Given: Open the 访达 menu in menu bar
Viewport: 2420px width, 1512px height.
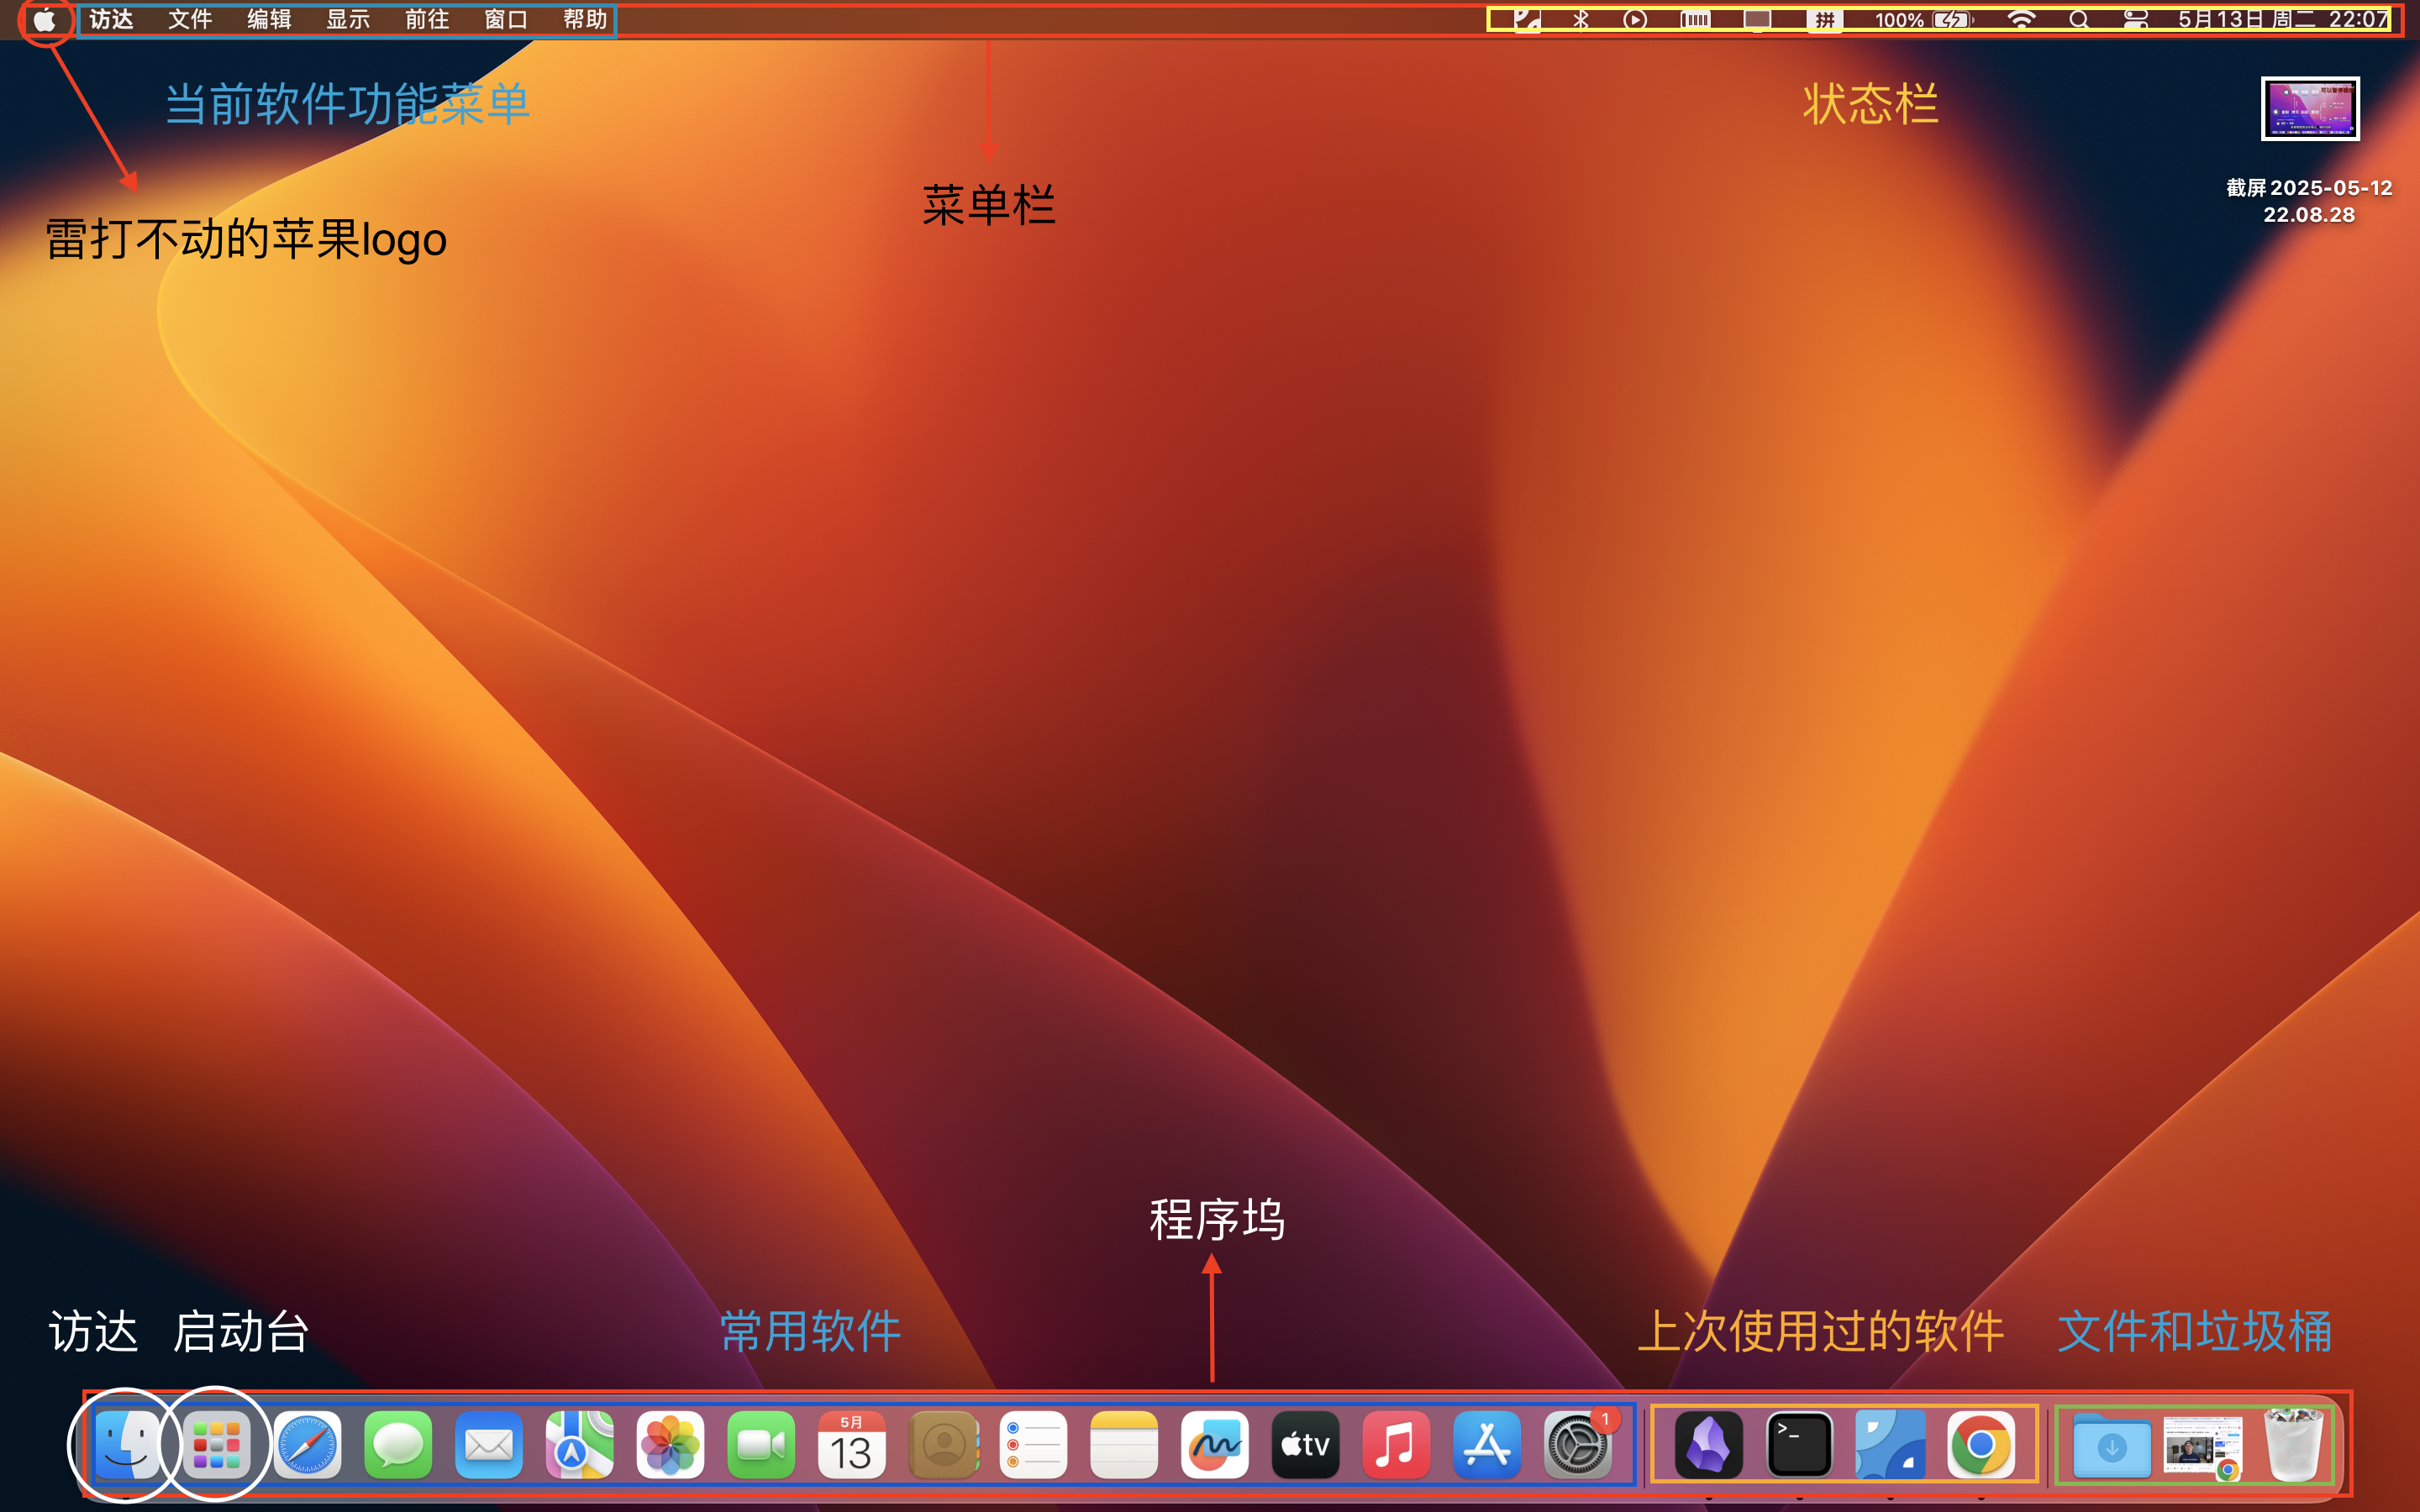Looking at the screenshot, I should click(111, 20).
